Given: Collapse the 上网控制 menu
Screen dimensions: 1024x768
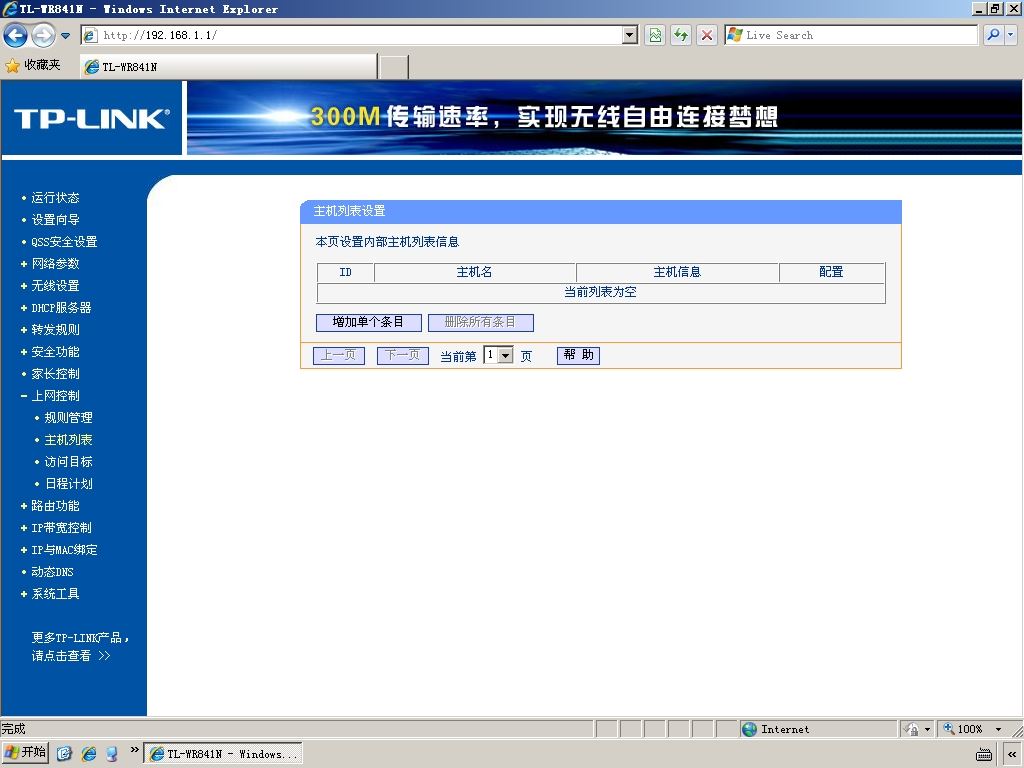Looking at the screenshot, I should click(x=56, y=396).
